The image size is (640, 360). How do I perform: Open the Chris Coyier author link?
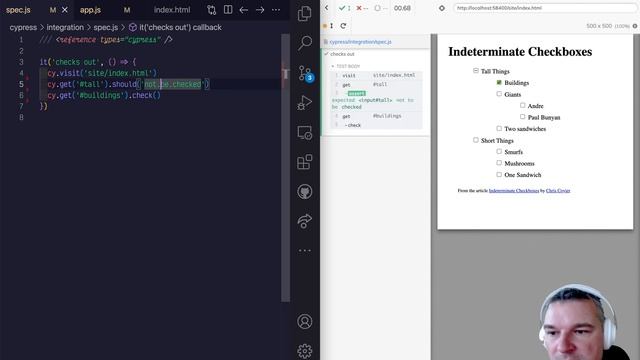[x=558, y=191]
